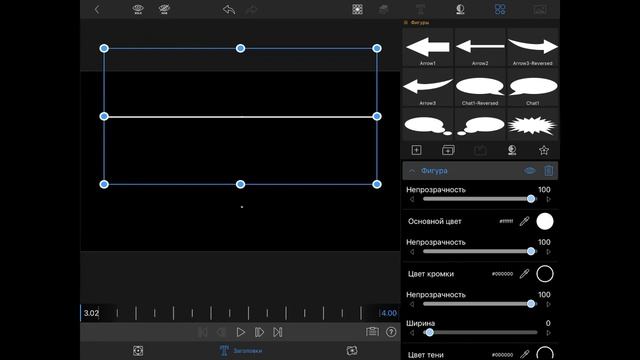Duplicate layer with stacked plus icon
The image size is (640, 360).
click(x=448, y=150)
